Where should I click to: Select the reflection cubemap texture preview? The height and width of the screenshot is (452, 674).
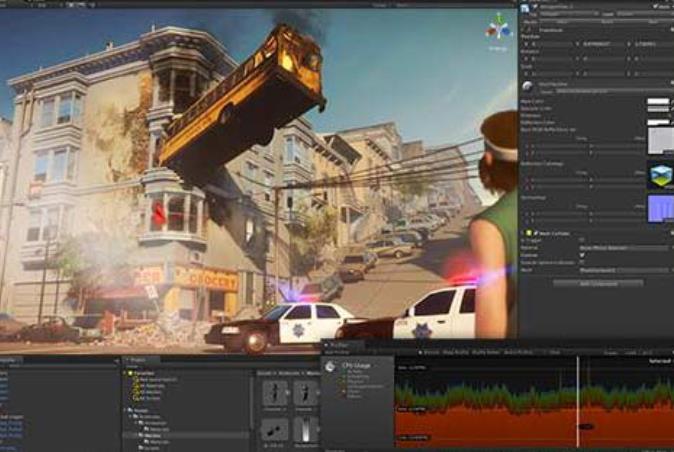pyautogui.click(x=659, y=176)
